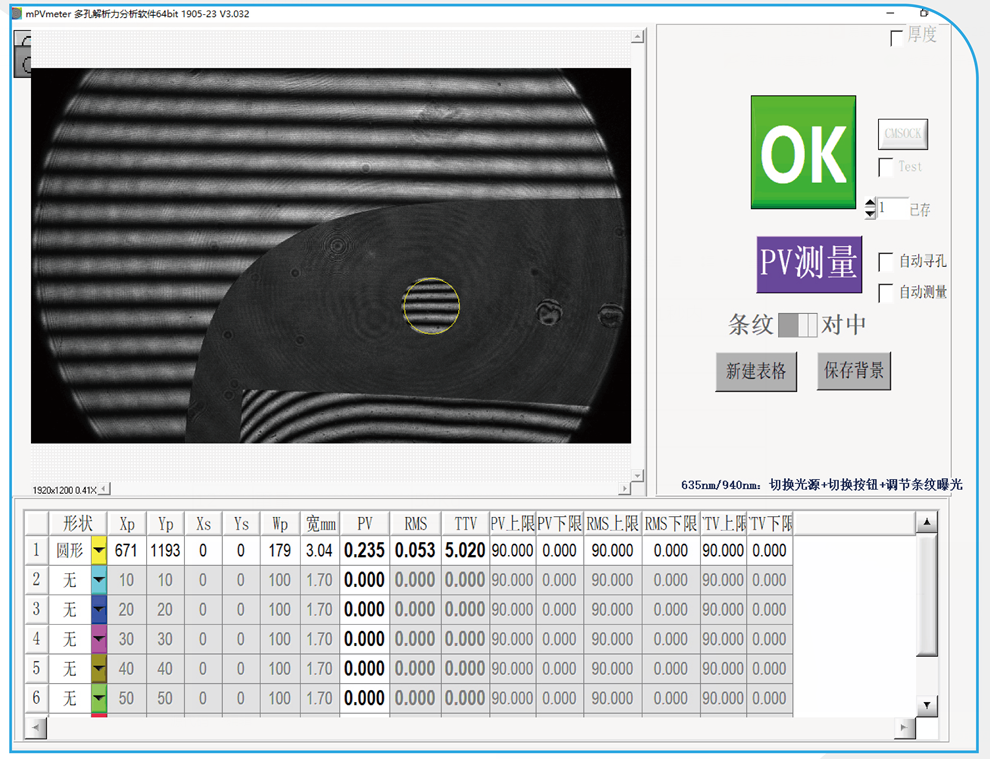Expand row 2 cyan shape dropdown
Screen dimensions: 990x759
99,580
